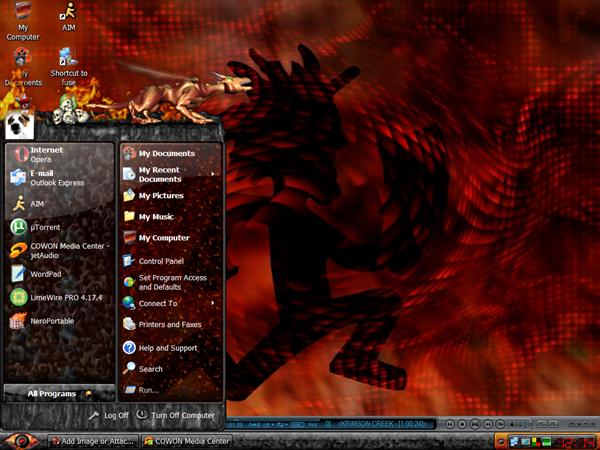Screen dimensions: 600x450
Task: Click the KRIMSON CREEK track title display
Action: [381, 424]
